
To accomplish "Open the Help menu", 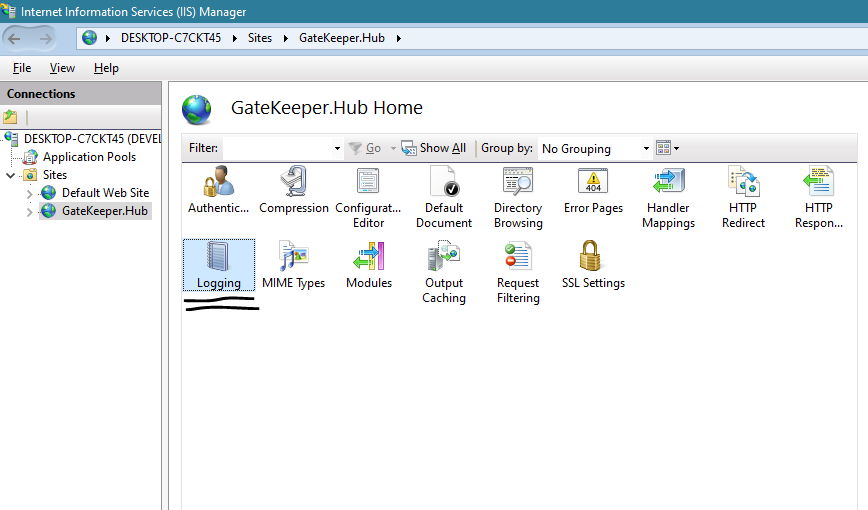I will pyautogui.click(x=106, y=68).
